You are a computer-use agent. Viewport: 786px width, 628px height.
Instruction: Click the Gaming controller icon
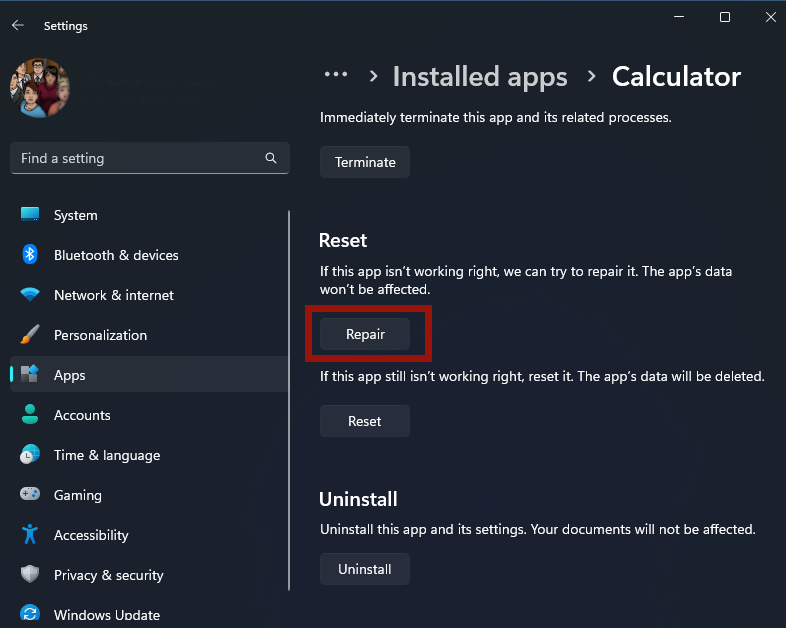point(30,494)
